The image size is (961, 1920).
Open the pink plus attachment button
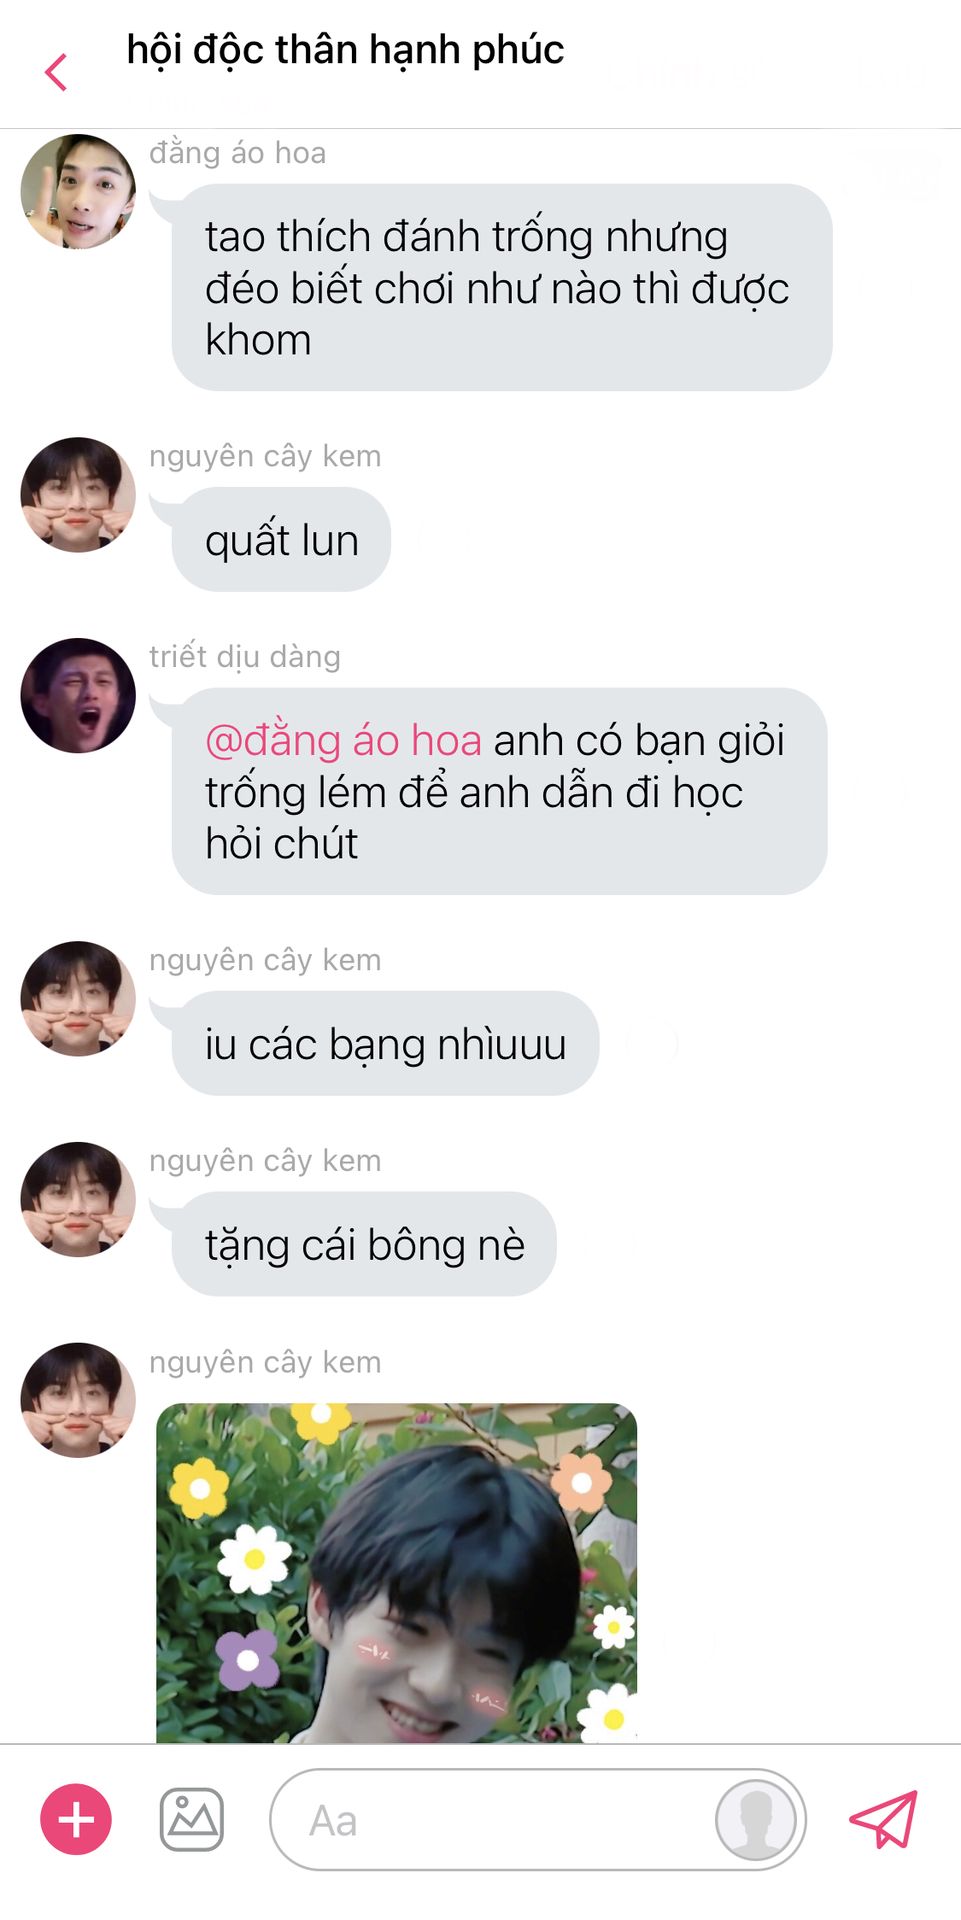[x=76, y=1819]
